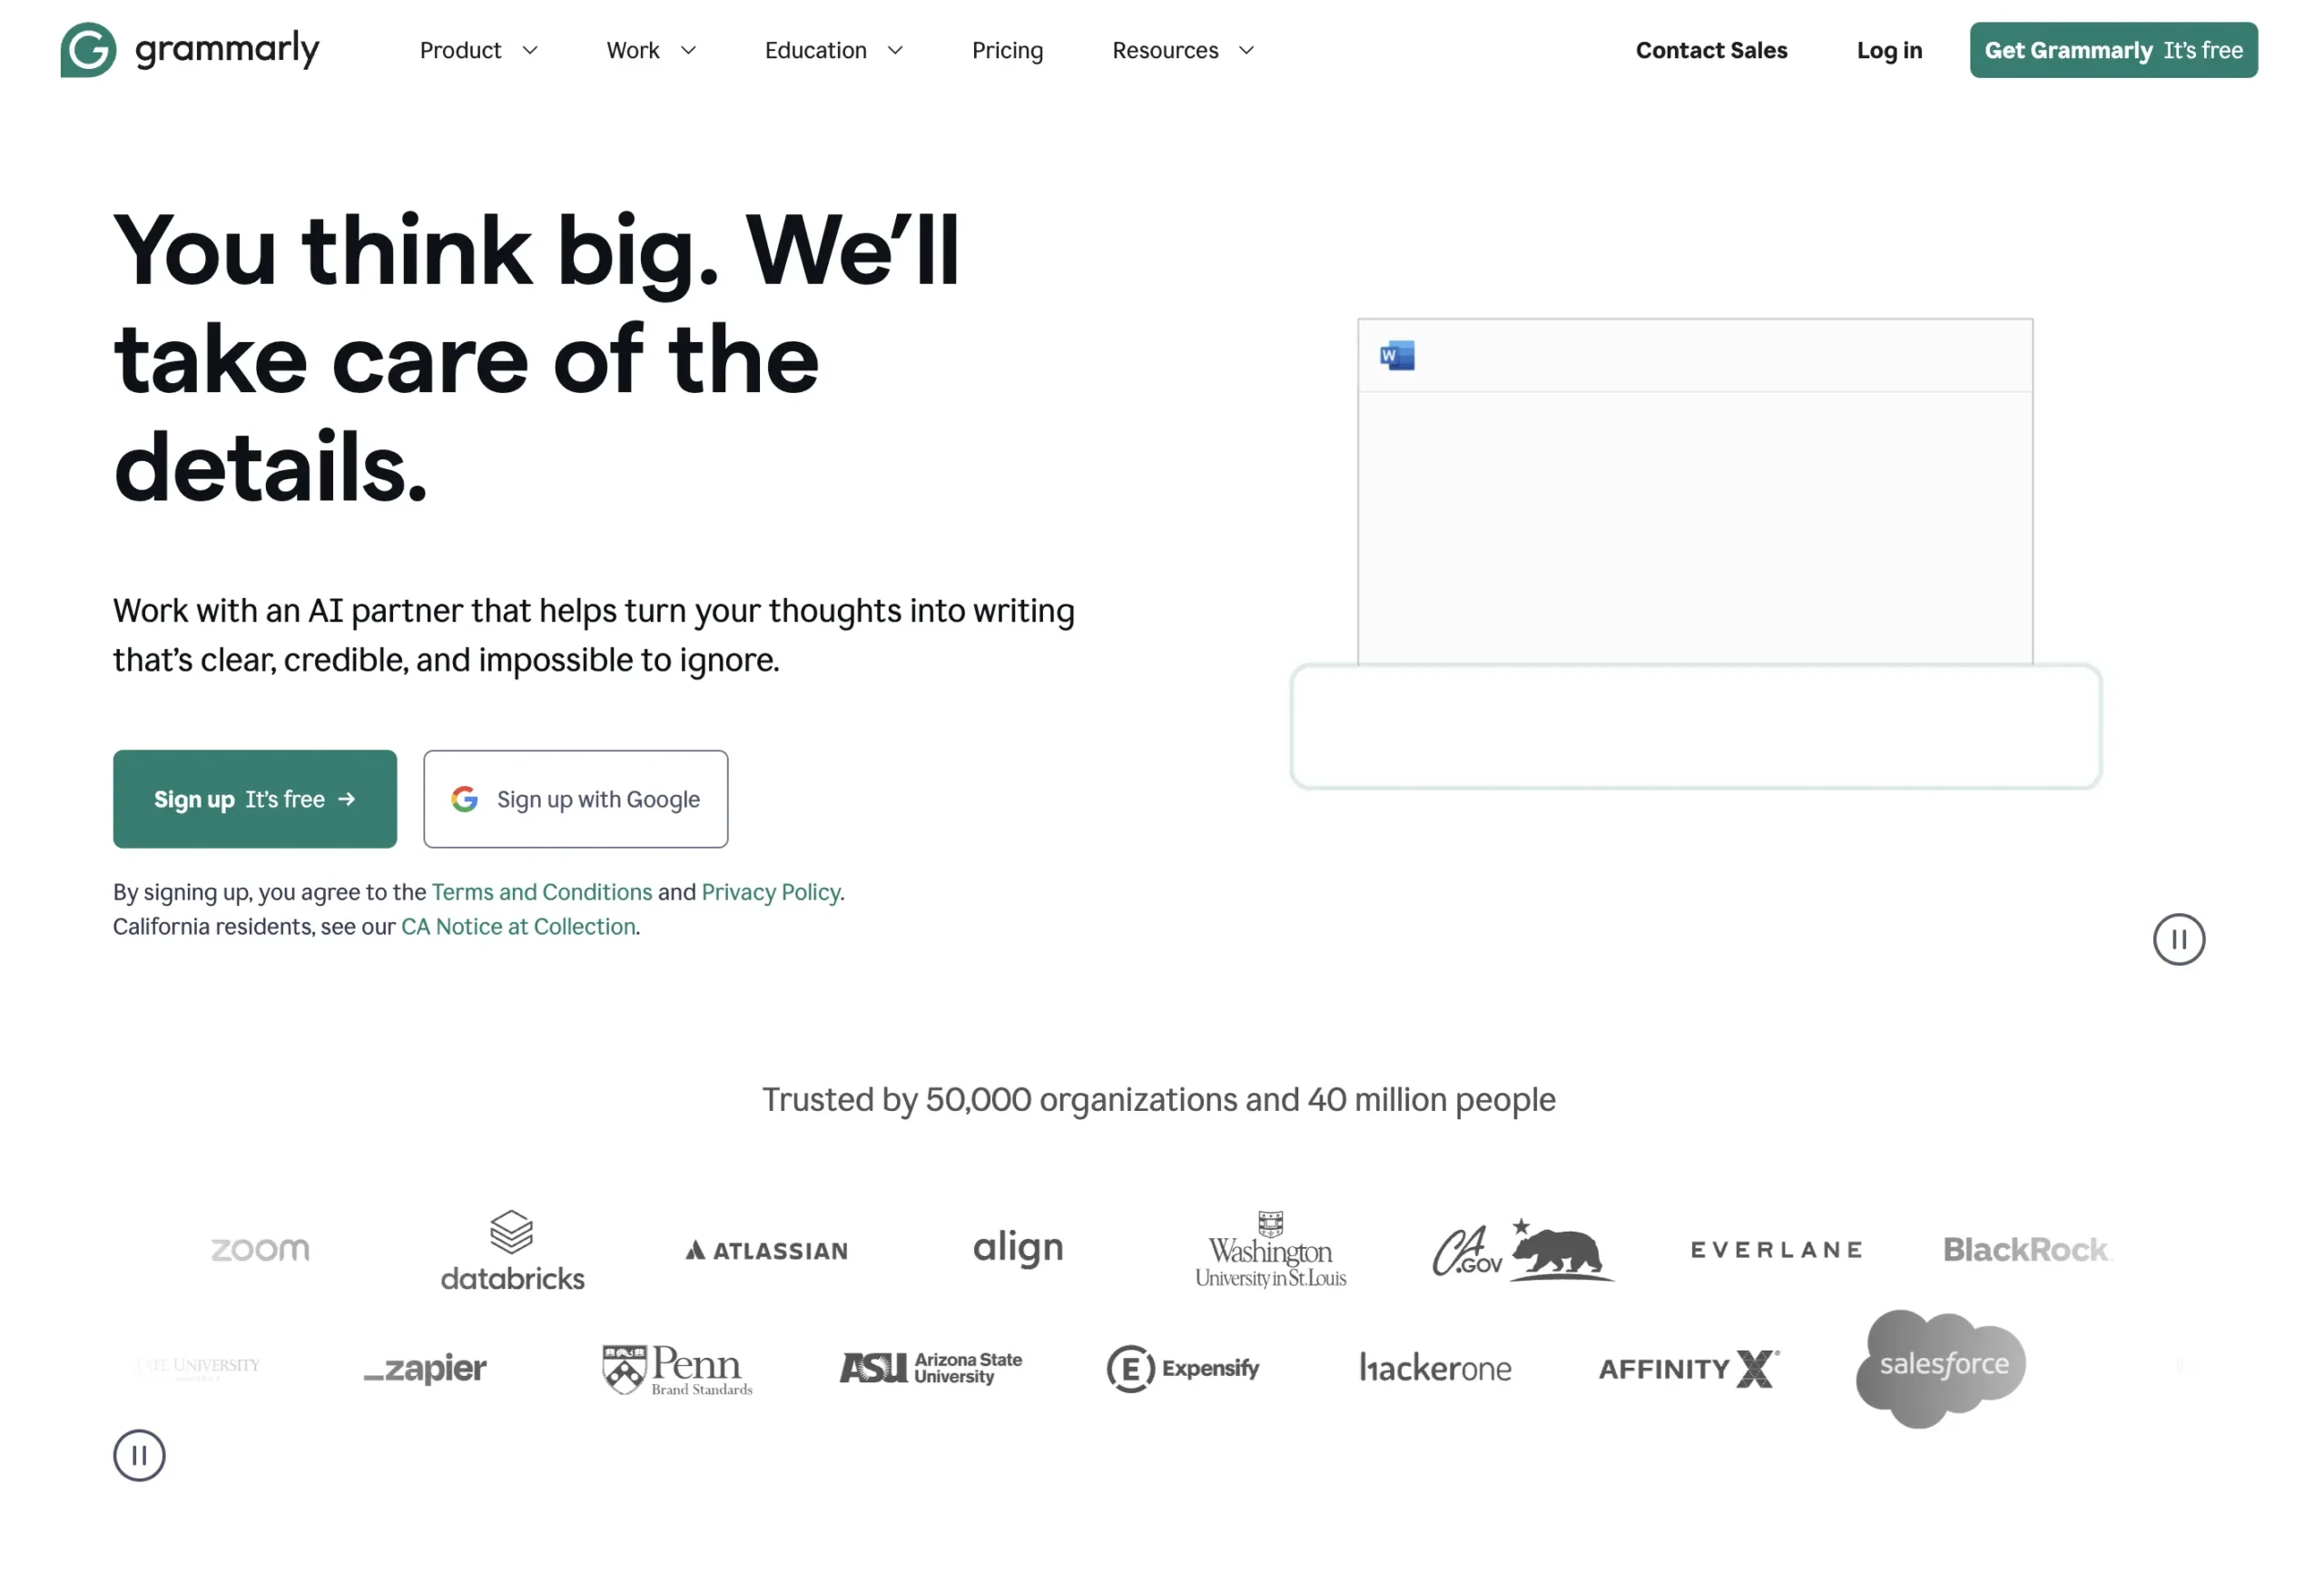Click the Databricks logo

(x=512, y=1250)
